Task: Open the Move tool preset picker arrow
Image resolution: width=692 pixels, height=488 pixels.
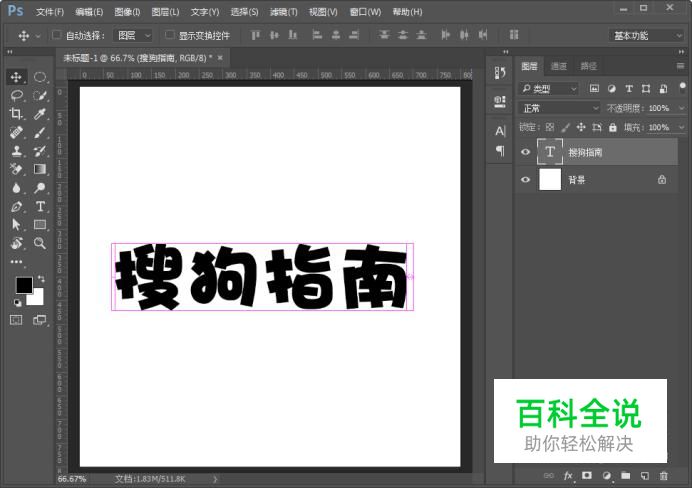Action: pos(38,36)
